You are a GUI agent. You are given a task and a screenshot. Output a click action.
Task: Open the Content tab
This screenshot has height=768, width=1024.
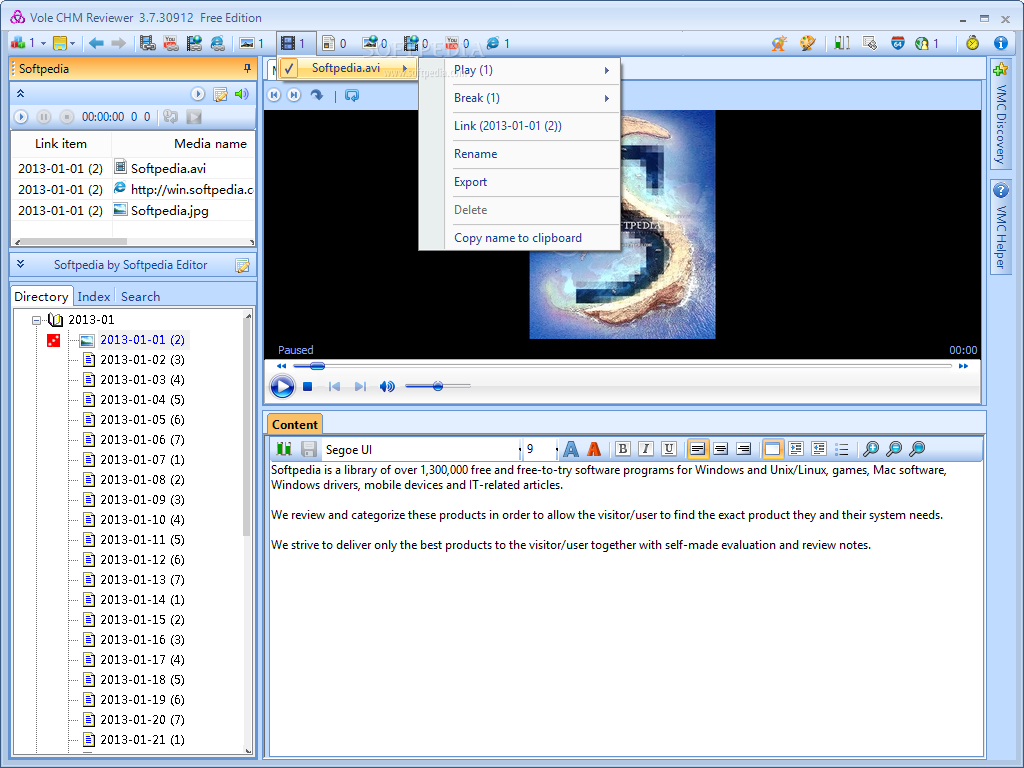[295, 424]
